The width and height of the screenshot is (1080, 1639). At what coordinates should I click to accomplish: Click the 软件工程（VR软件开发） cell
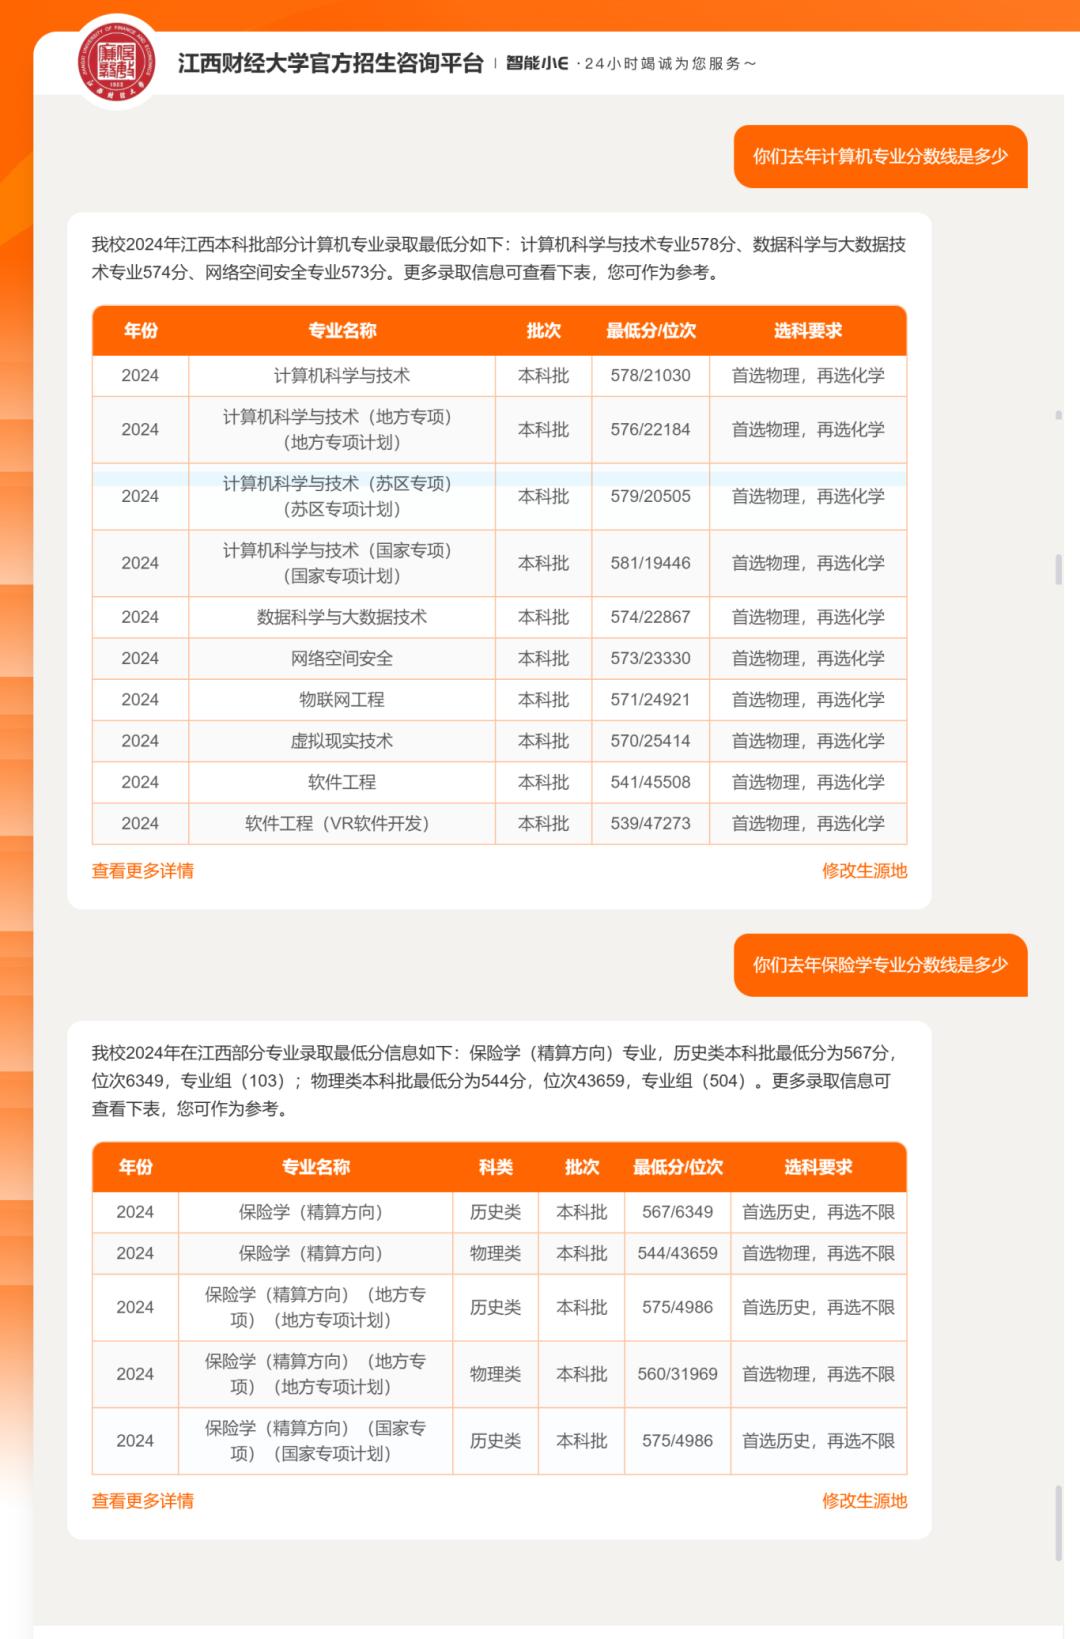(x=342, y=824)
